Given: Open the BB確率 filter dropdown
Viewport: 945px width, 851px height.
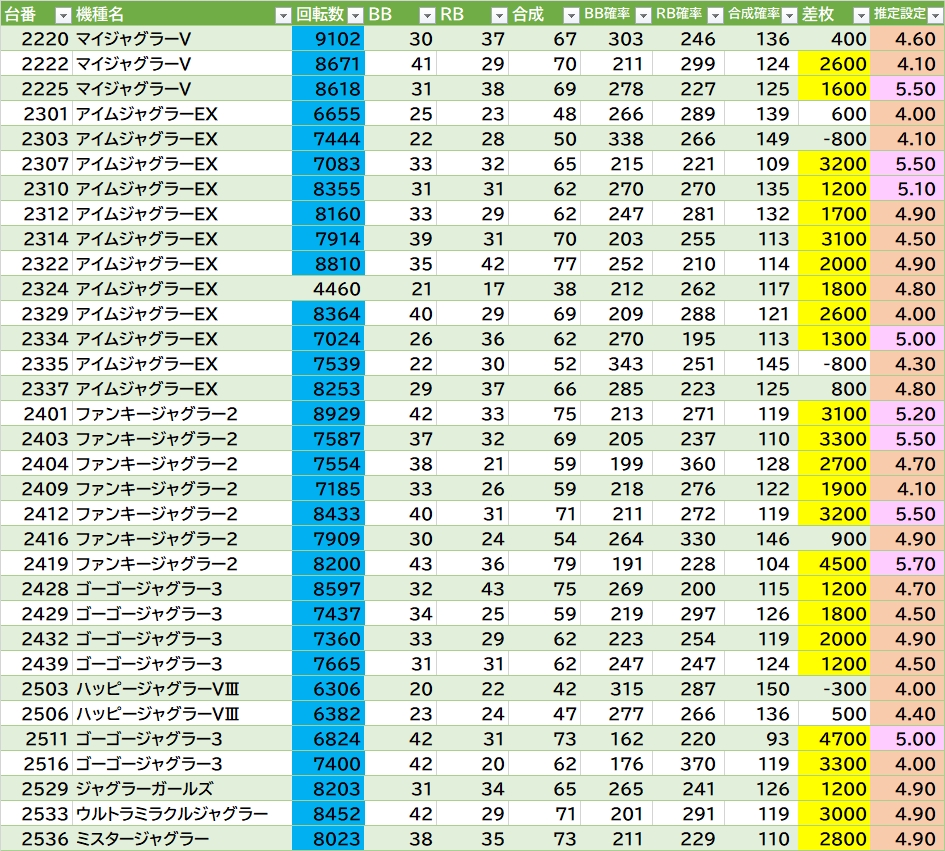Looking at the screenshot, I should [643, 15].
